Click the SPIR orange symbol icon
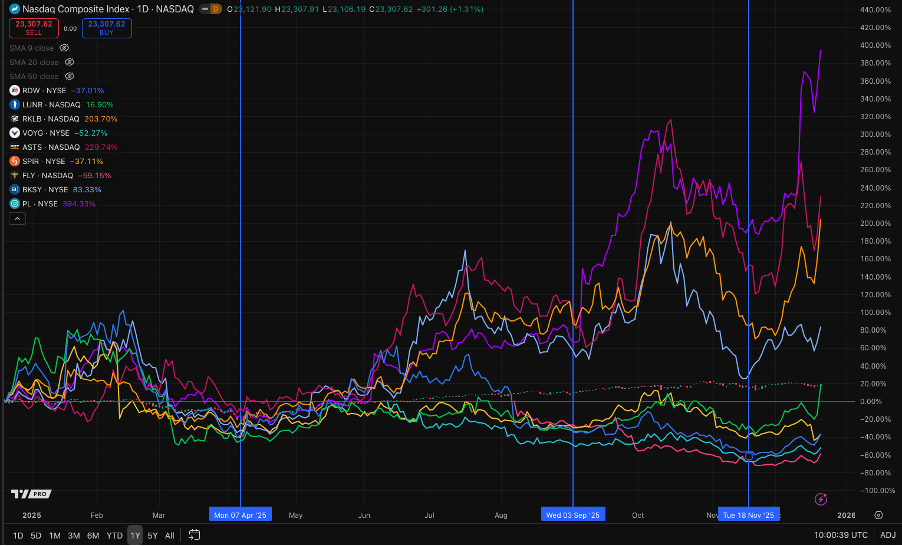 coord(15,160)
